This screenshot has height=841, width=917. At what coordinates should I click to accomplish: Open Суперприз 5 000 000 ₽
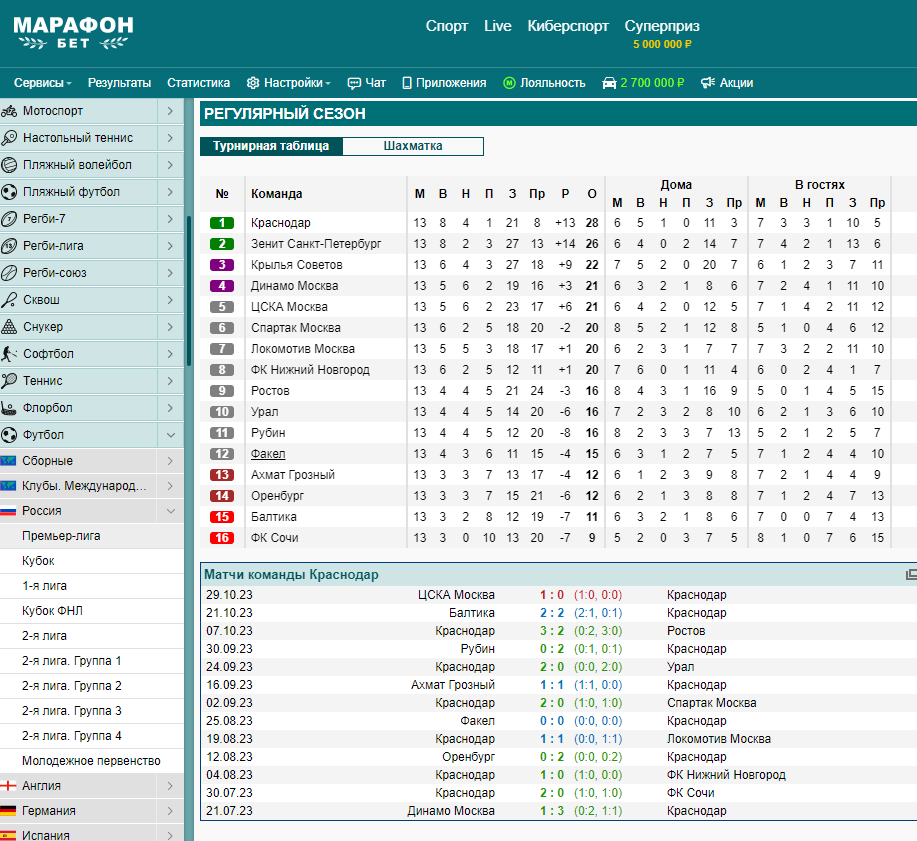[662, 34]
